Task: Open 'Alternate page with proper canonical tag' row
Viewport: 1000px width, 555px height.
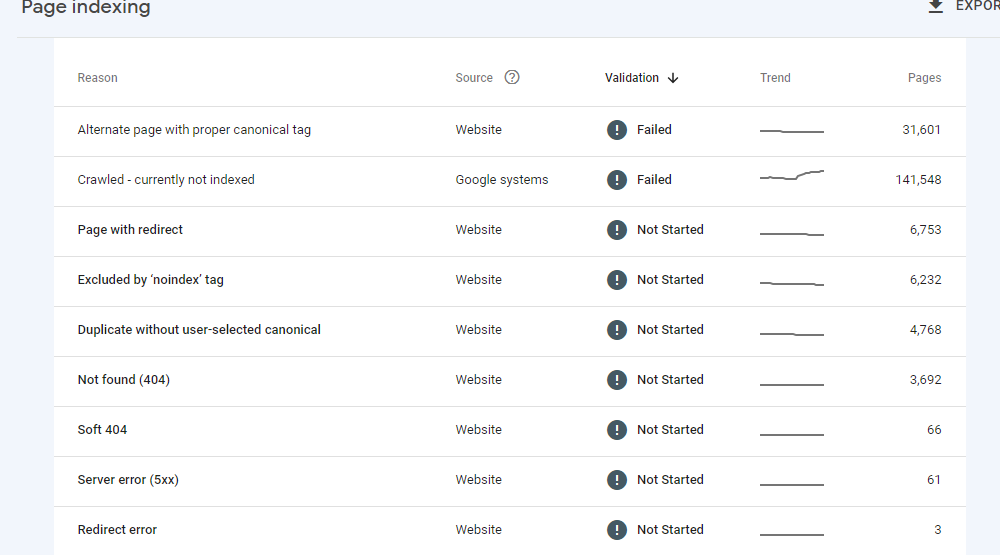Action: [510, 131]
